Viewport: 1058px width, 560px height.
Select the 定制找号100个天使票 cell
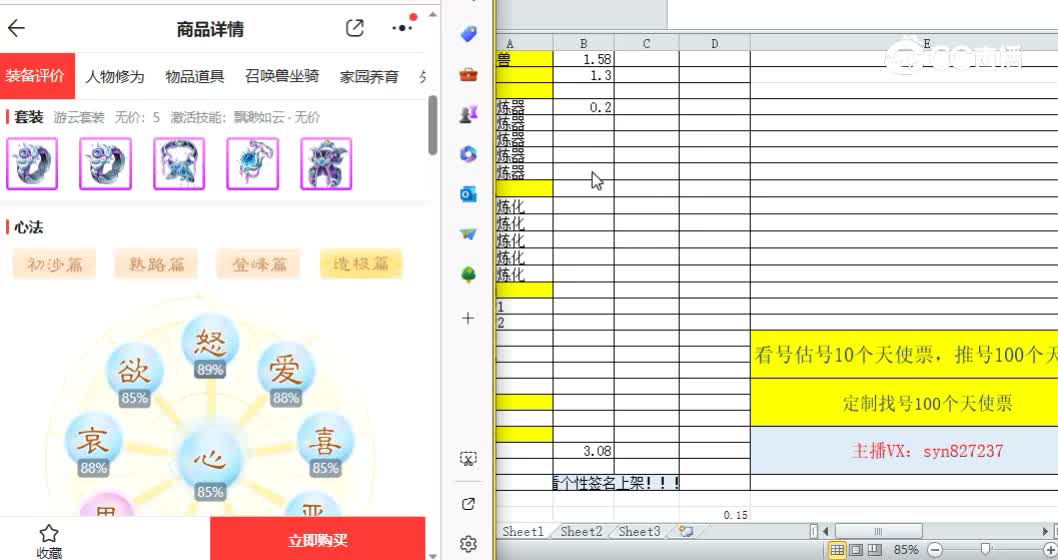point(904,403)
